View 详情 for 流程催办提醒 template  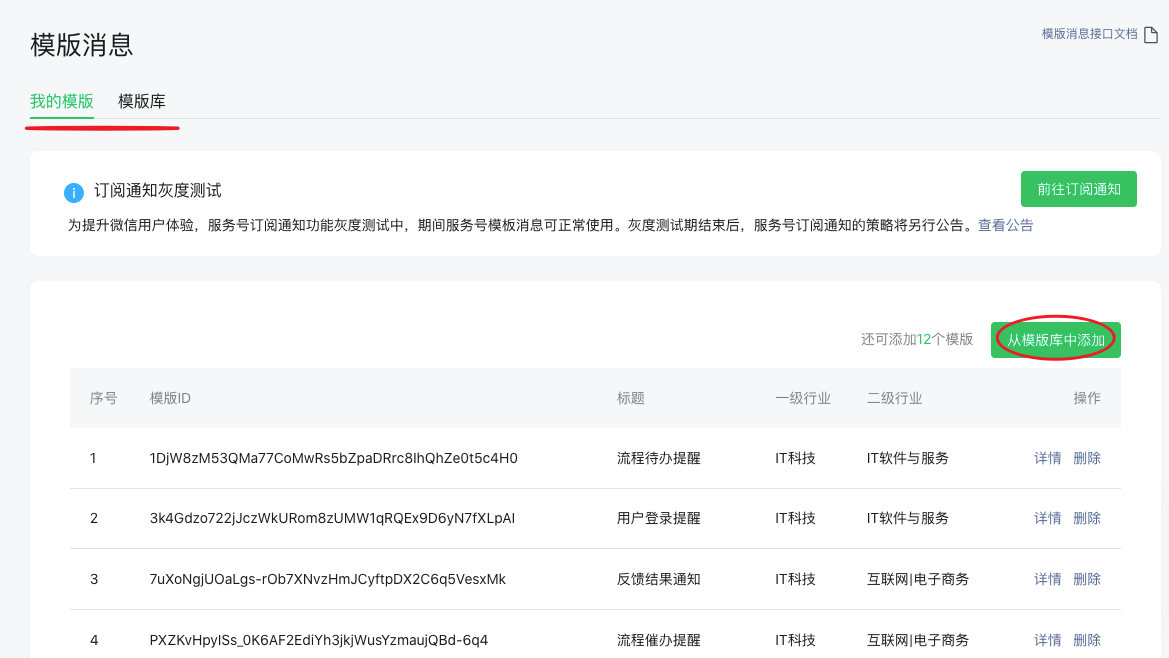coord(1047,640)
